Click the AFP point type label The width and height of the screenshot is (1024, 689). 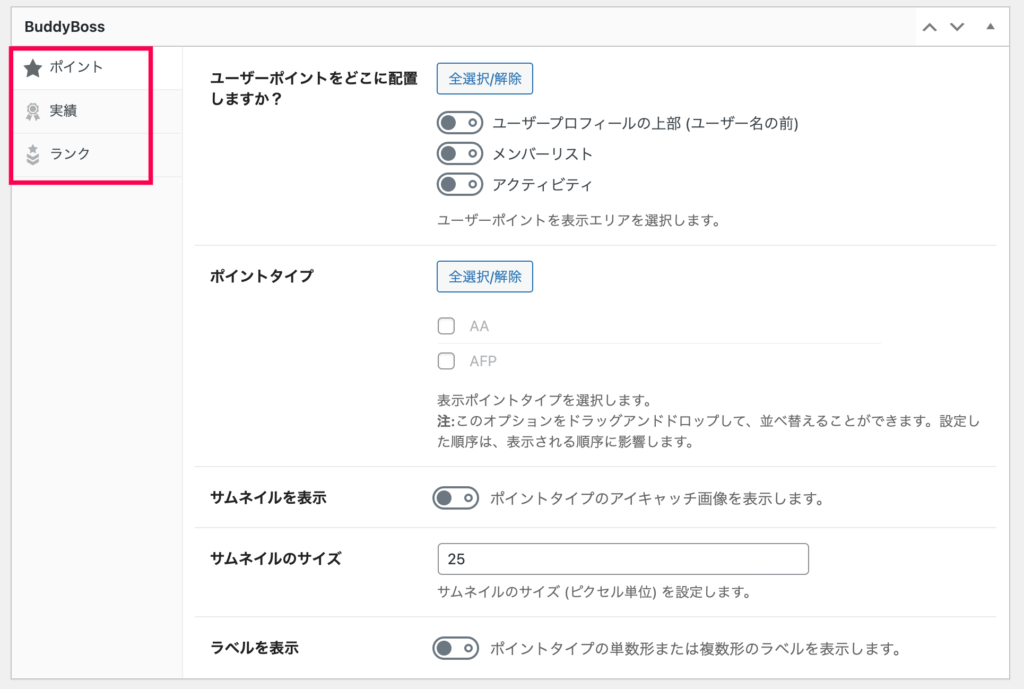[483, 361]
